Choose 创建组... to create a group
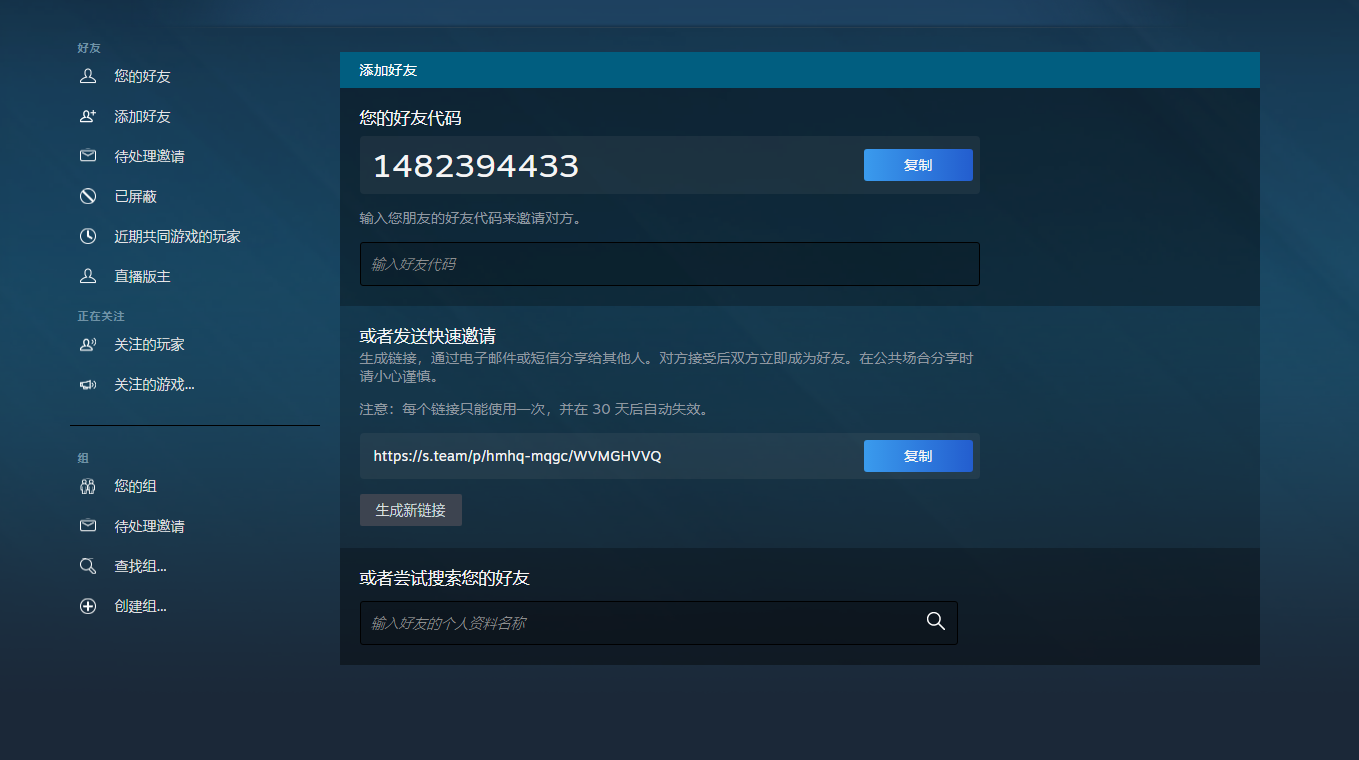Screen dimensions: 1359x760 pyautogui.click(x=140, y=606)
